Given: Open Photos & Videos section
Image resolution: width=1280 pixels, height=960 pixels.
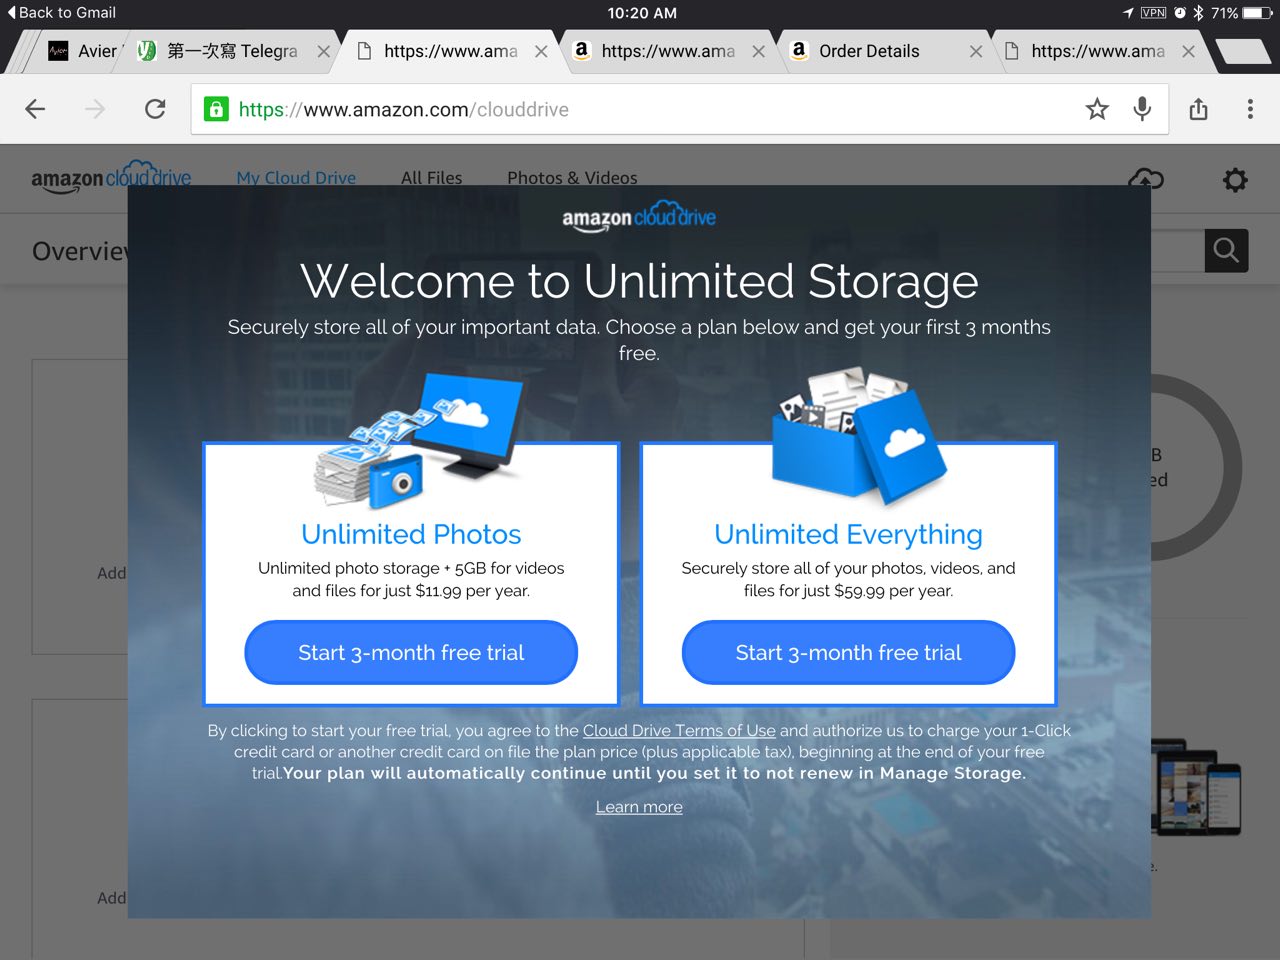Looking at the screenshot, I should (572, 178).
